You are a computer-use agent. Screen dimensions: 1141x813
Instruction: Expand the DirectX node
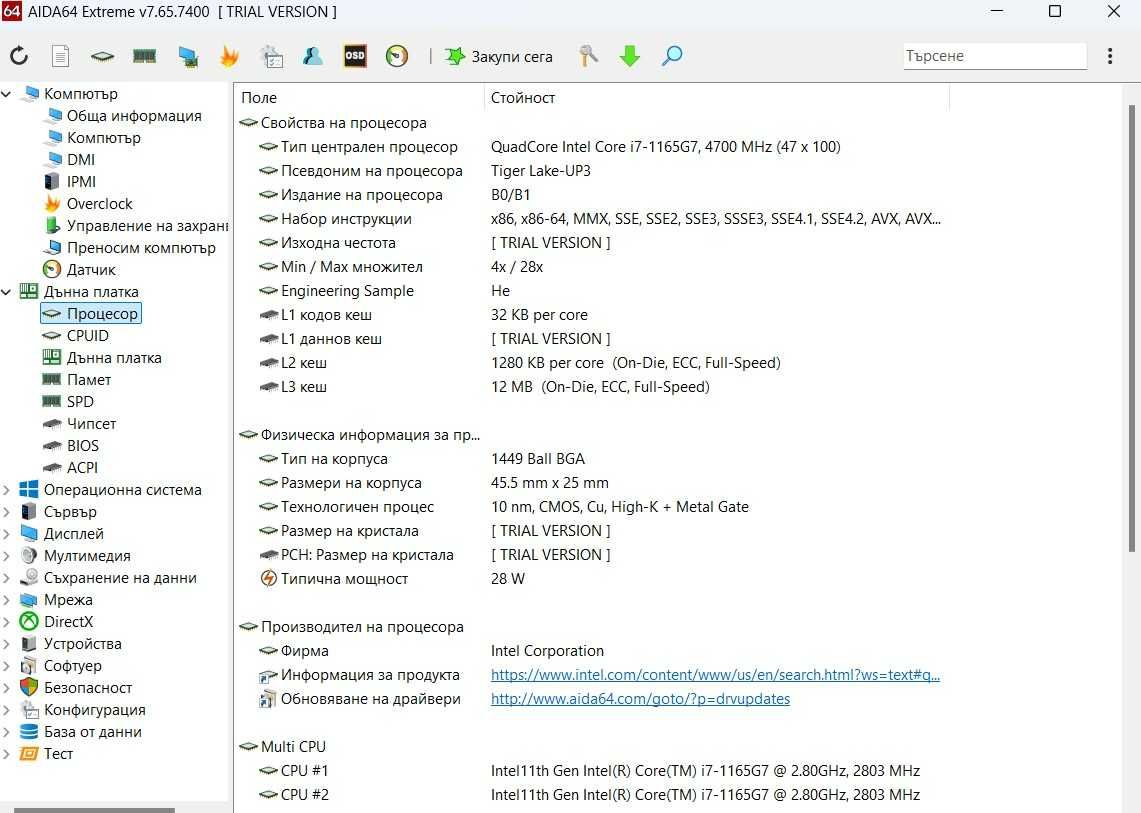point(7,622)
